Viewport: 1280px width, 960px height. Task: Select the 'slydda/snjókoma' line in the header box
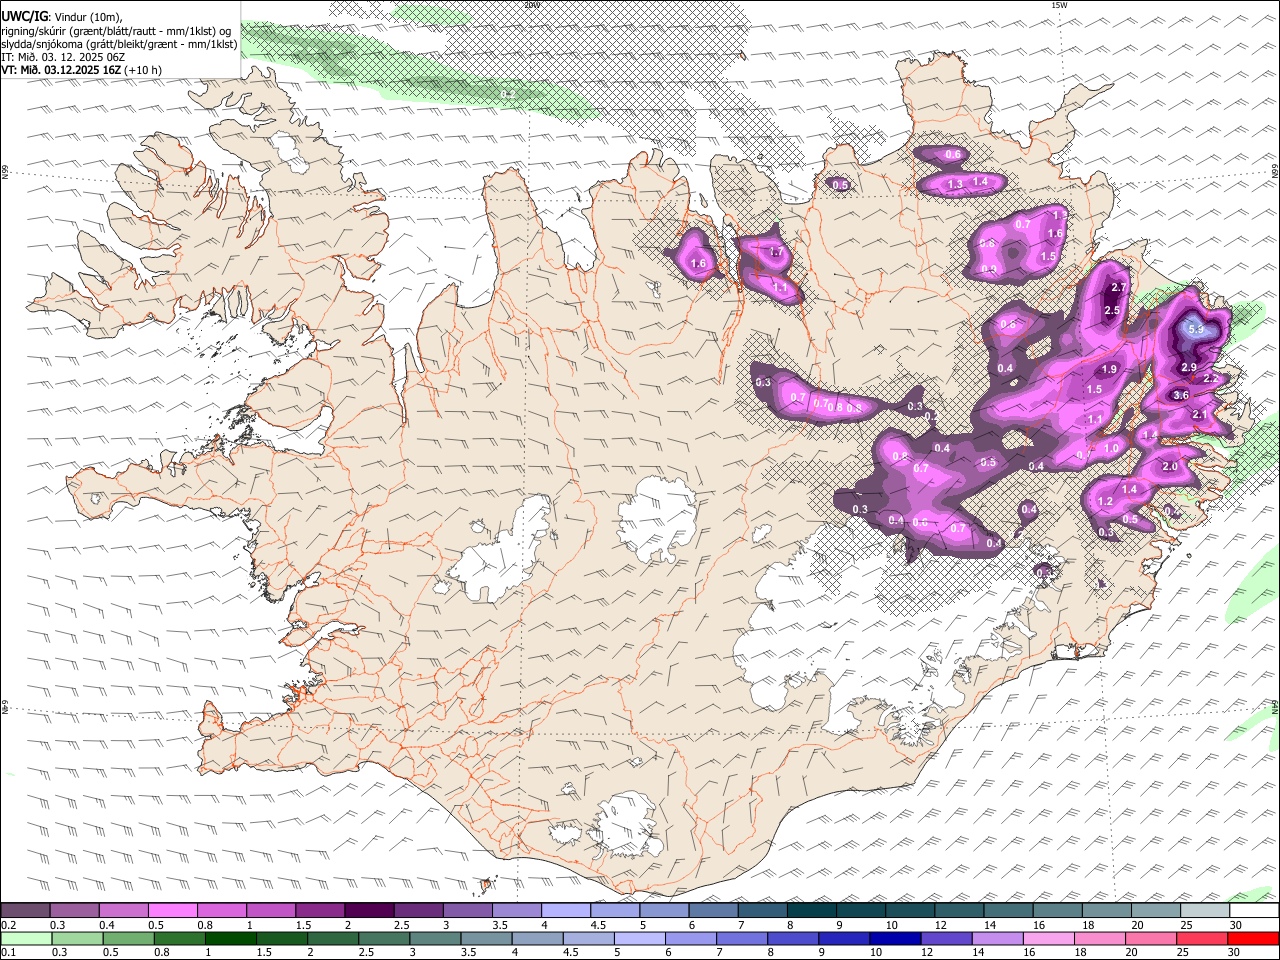click(119, 44)
